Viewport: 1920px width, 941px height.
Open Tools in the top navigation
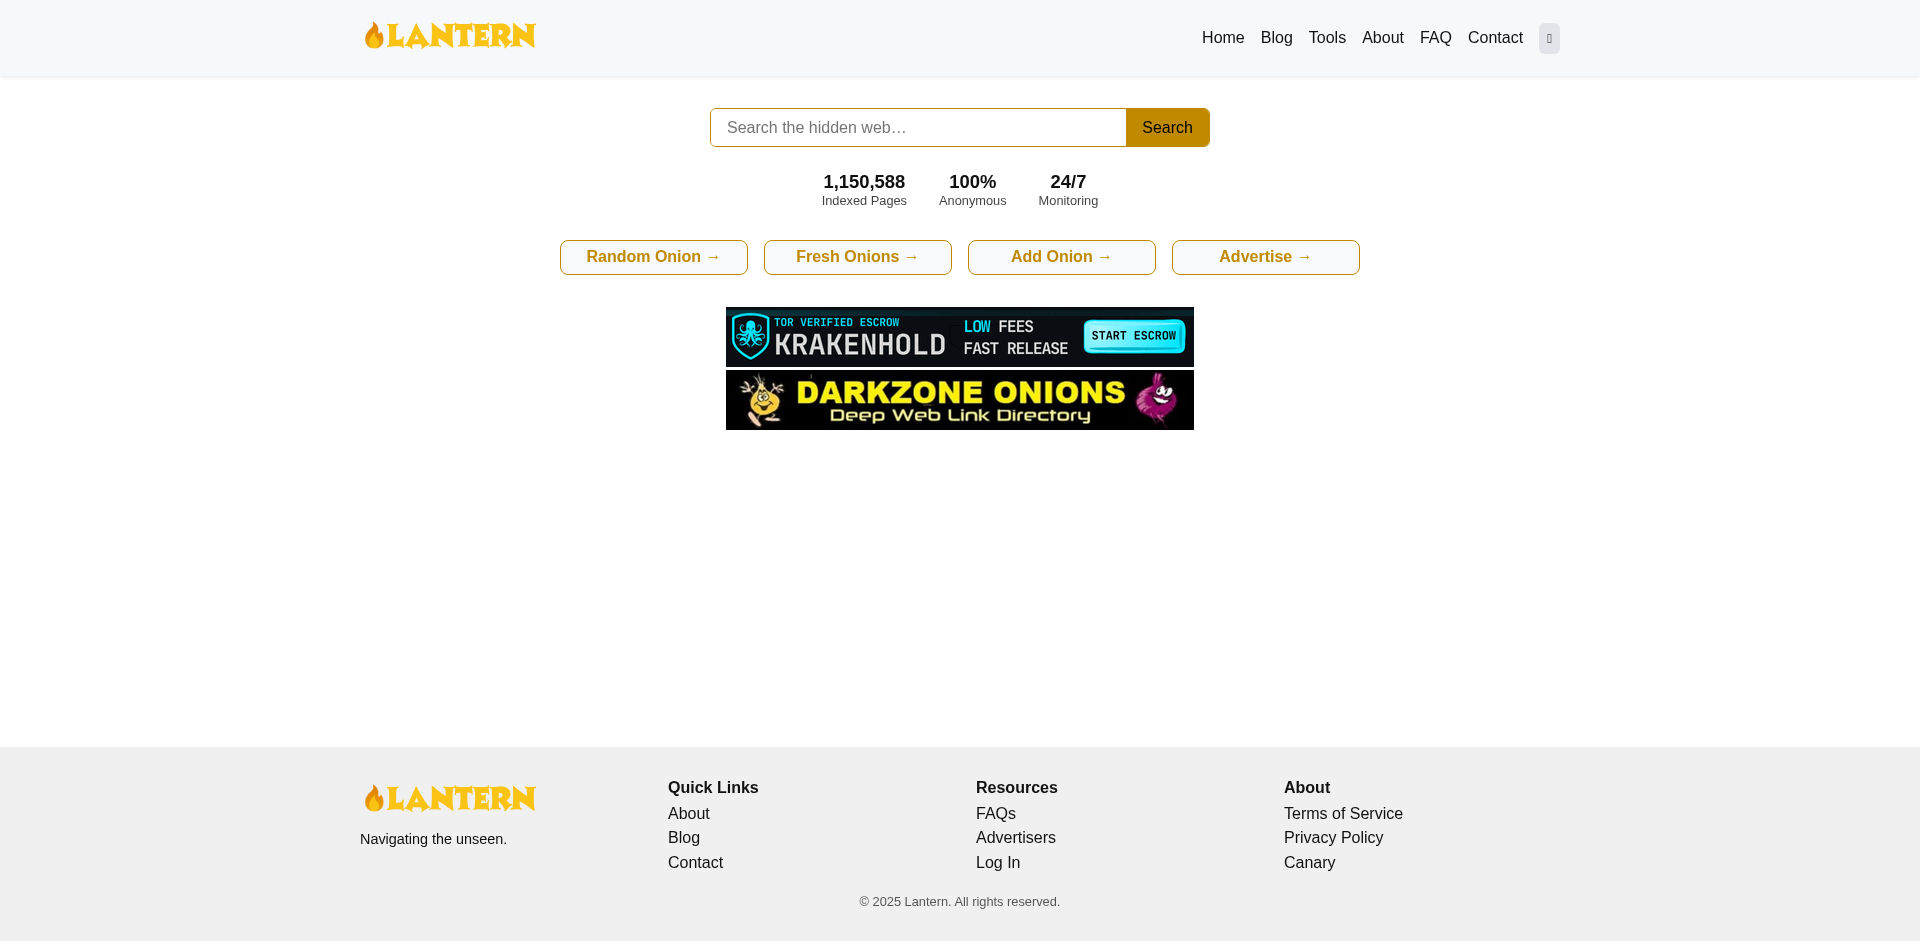tap(1327, 38)
